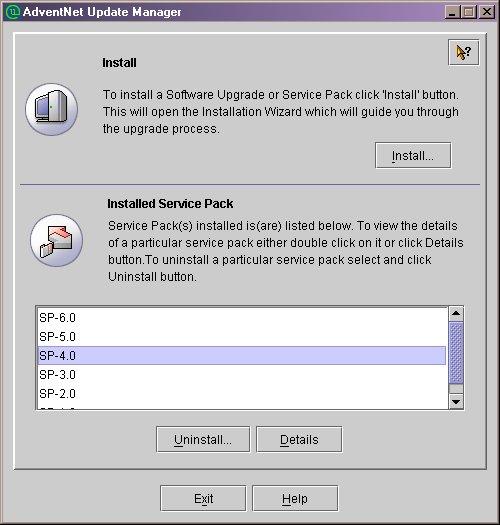Image resolution: width=500 pixels, height=525 pixels.
Task: Click scrollbar track below the thumb
Action: point(456,389)
